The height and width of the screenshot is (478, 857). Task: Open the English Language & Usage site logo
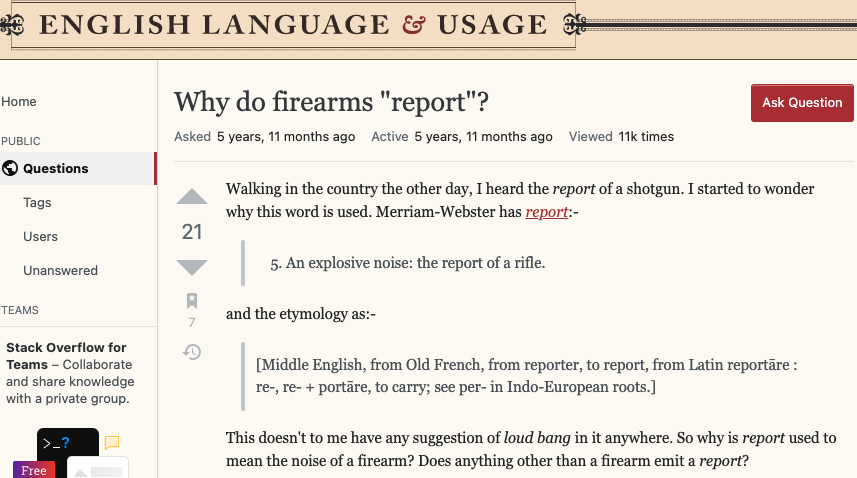[294, 25]
